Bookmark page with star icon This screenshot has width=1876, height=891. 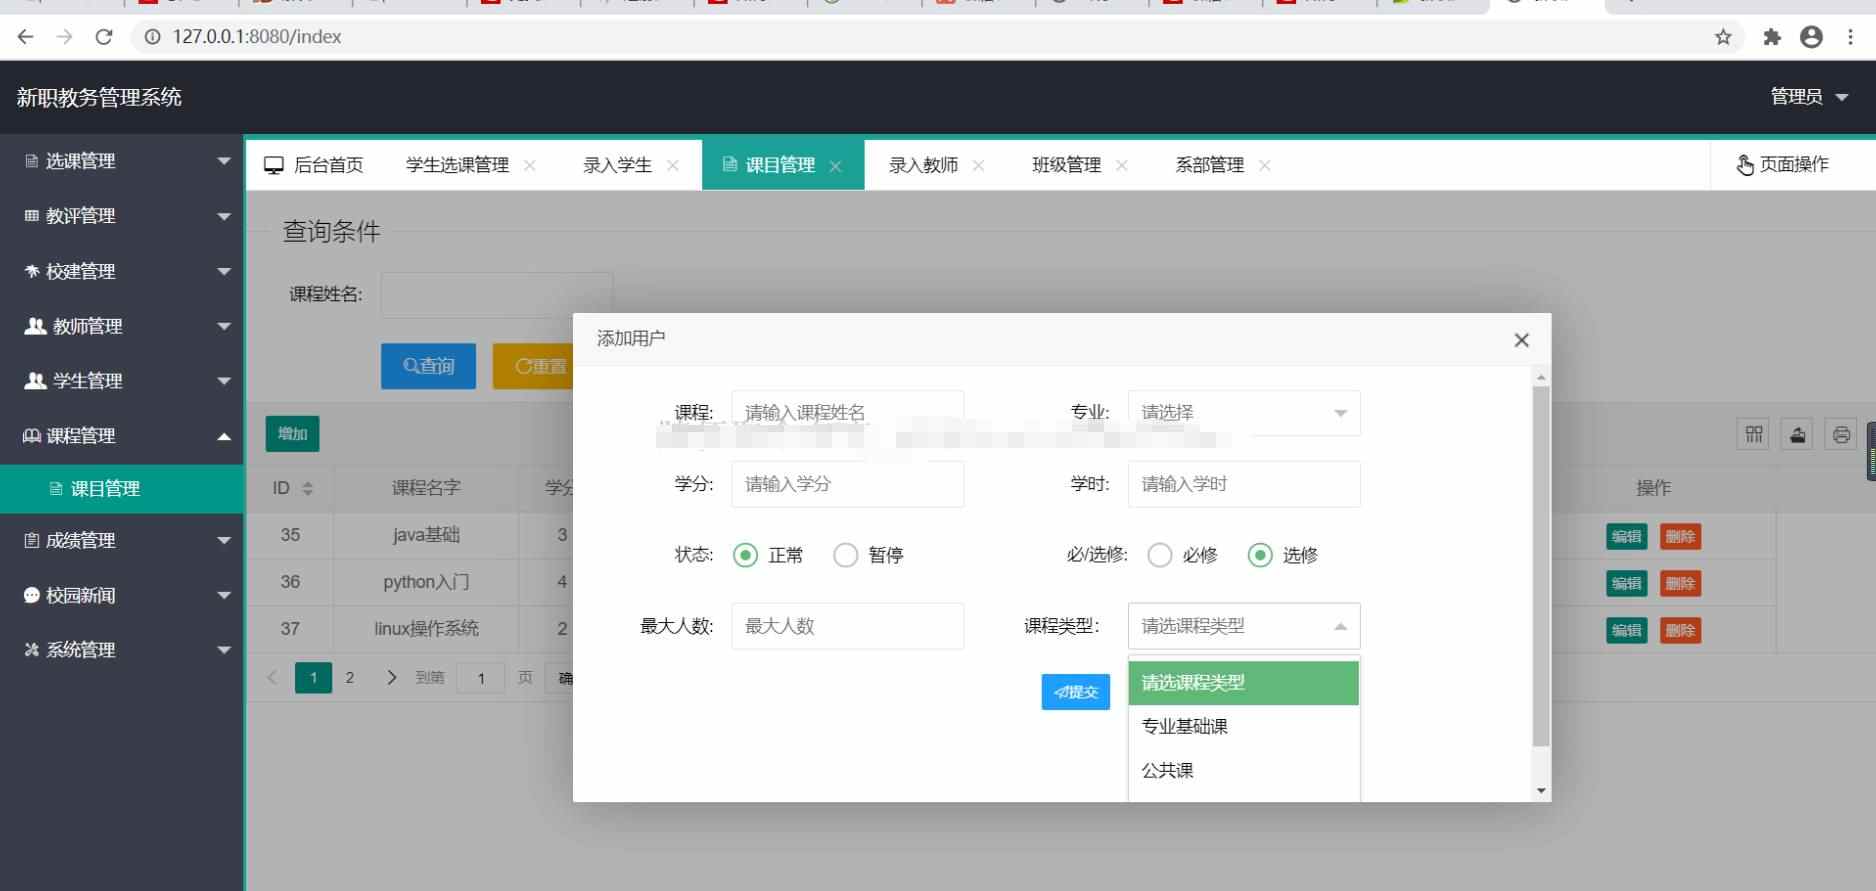[1723, 37]
